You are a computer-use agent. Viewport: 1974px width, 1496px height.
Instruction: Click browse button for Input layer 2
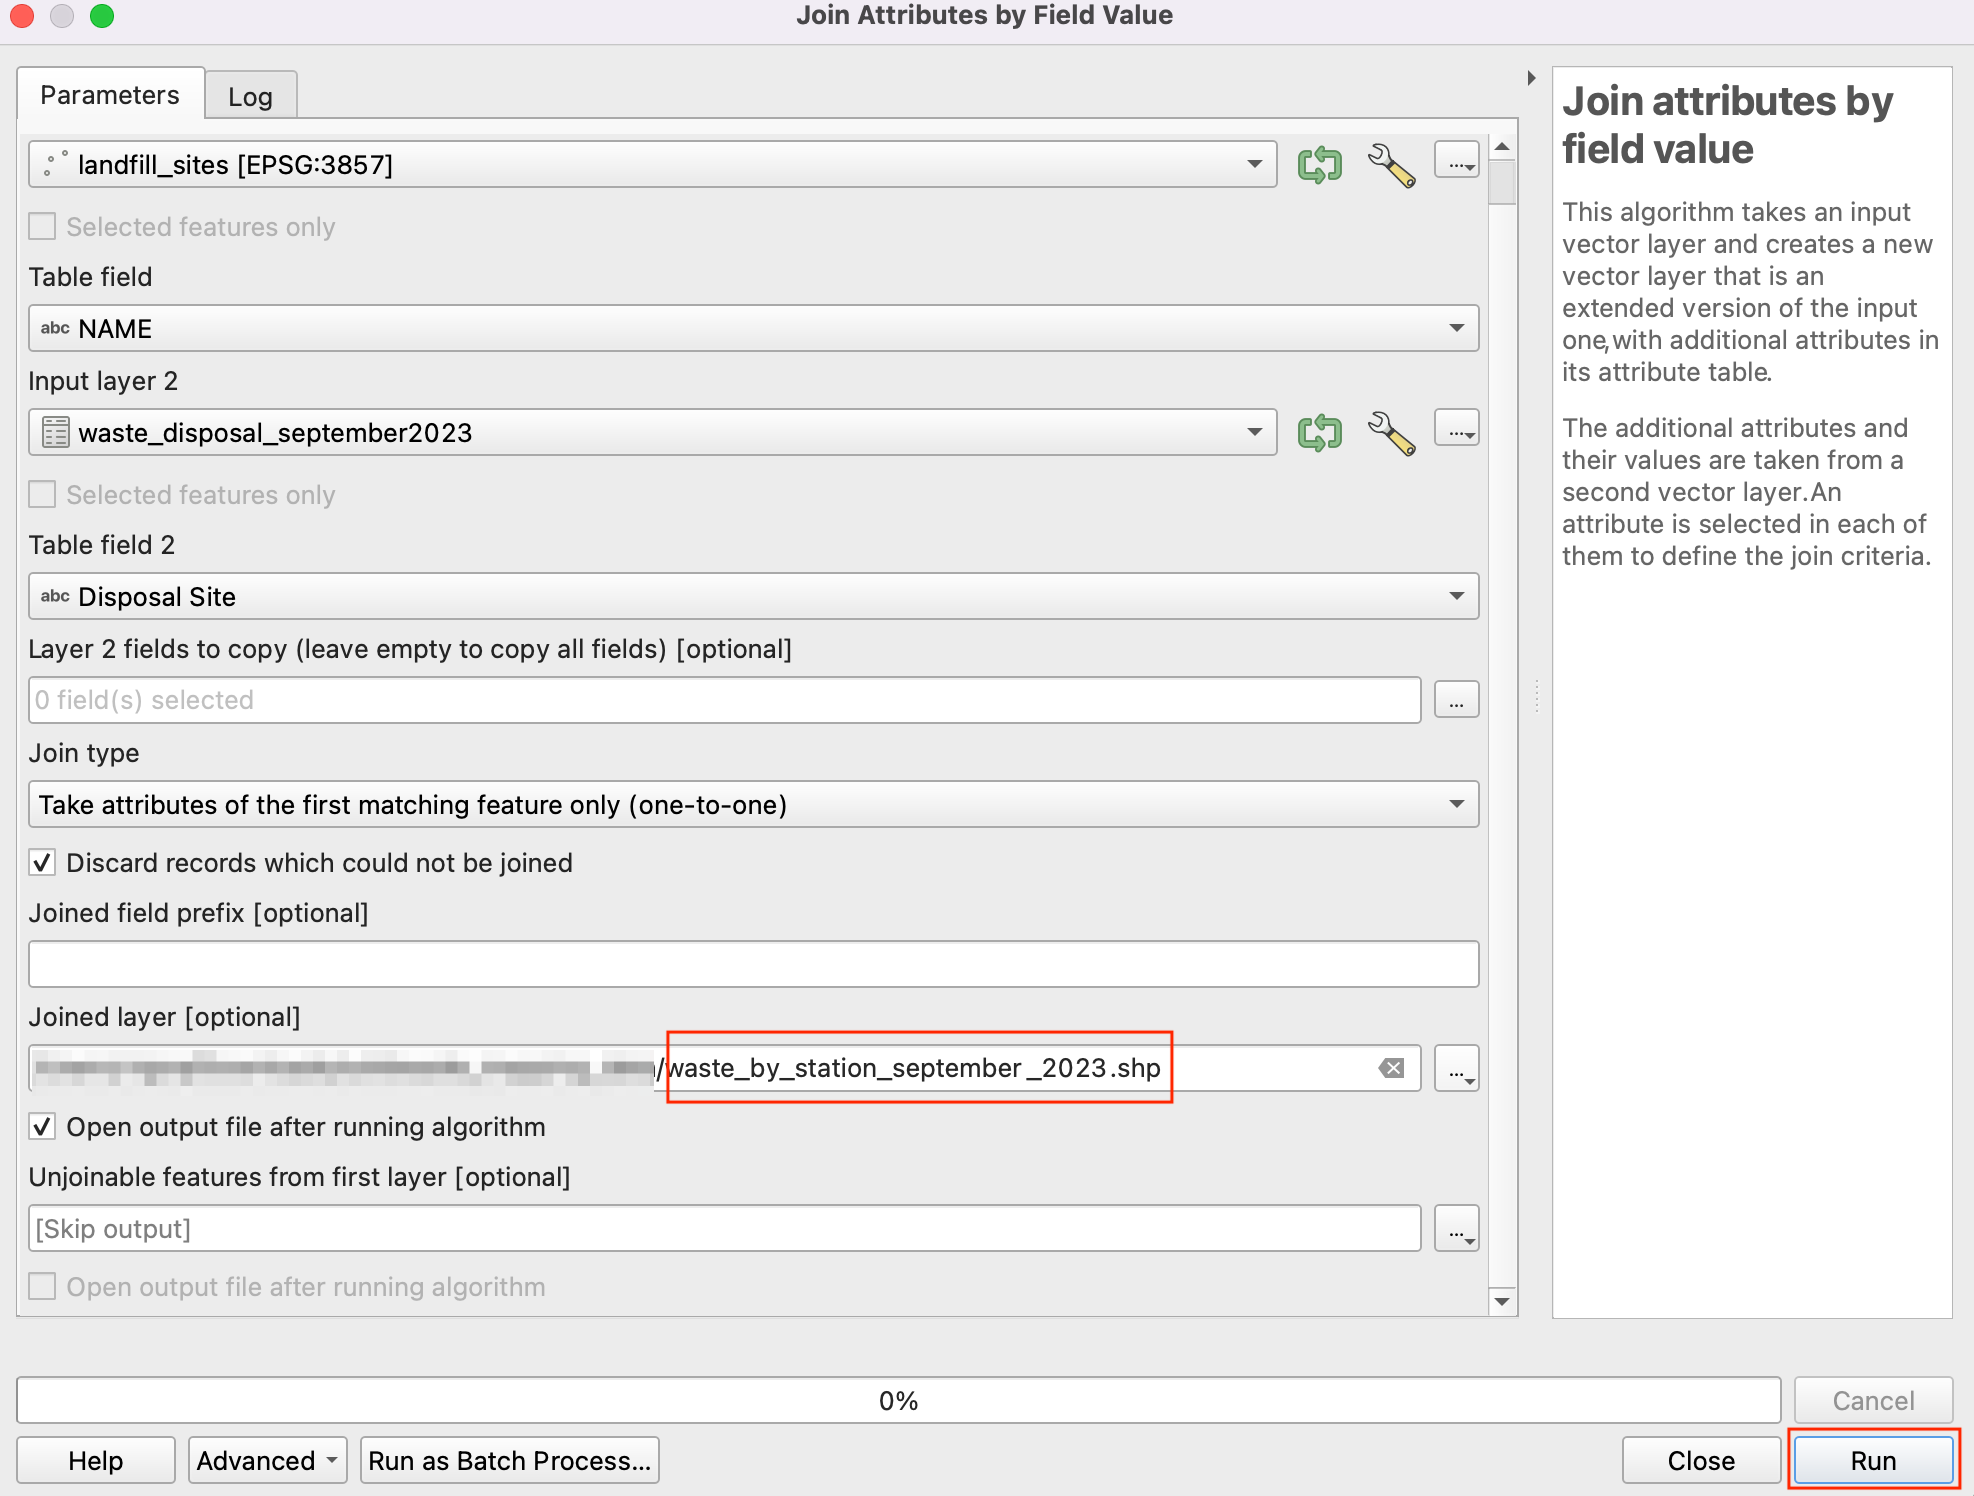point(1457,430)
